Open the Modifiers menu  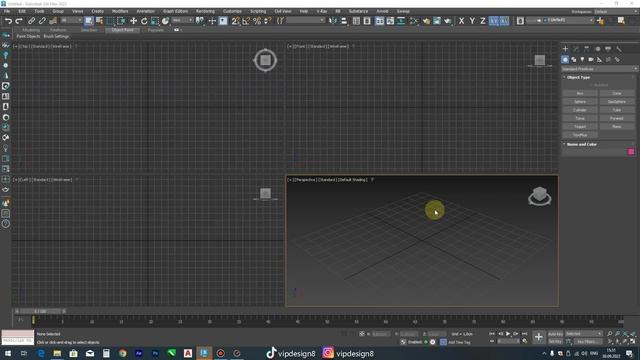[120, 11]
